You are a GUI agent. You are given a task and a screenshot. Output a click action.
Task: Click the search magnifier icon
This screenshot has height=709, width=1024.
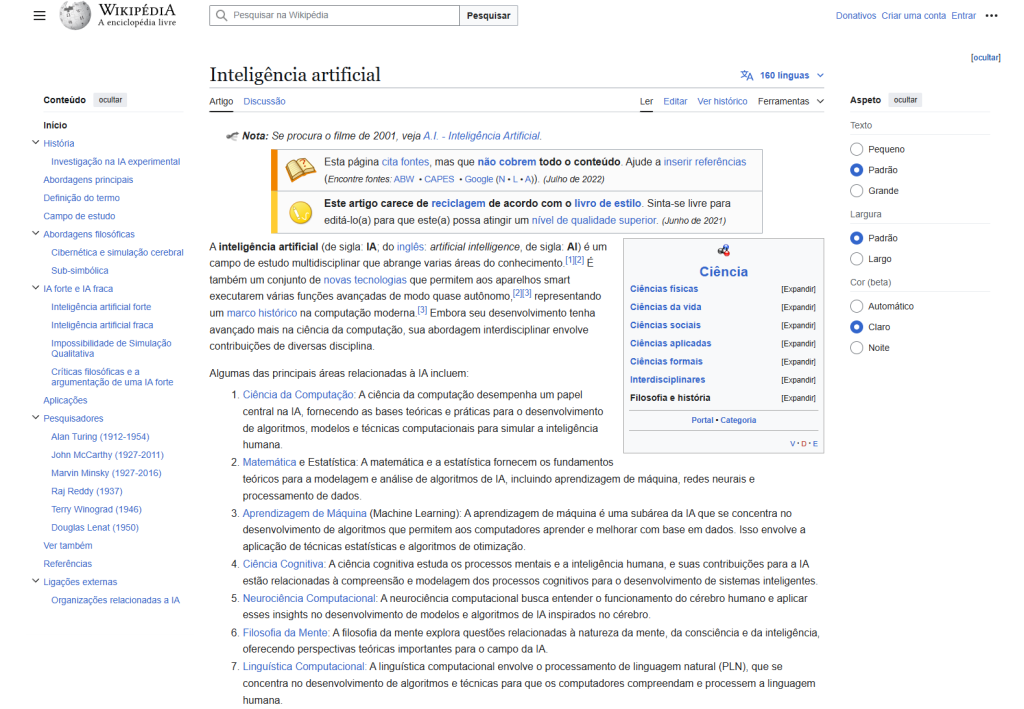(x=222, y=16)
